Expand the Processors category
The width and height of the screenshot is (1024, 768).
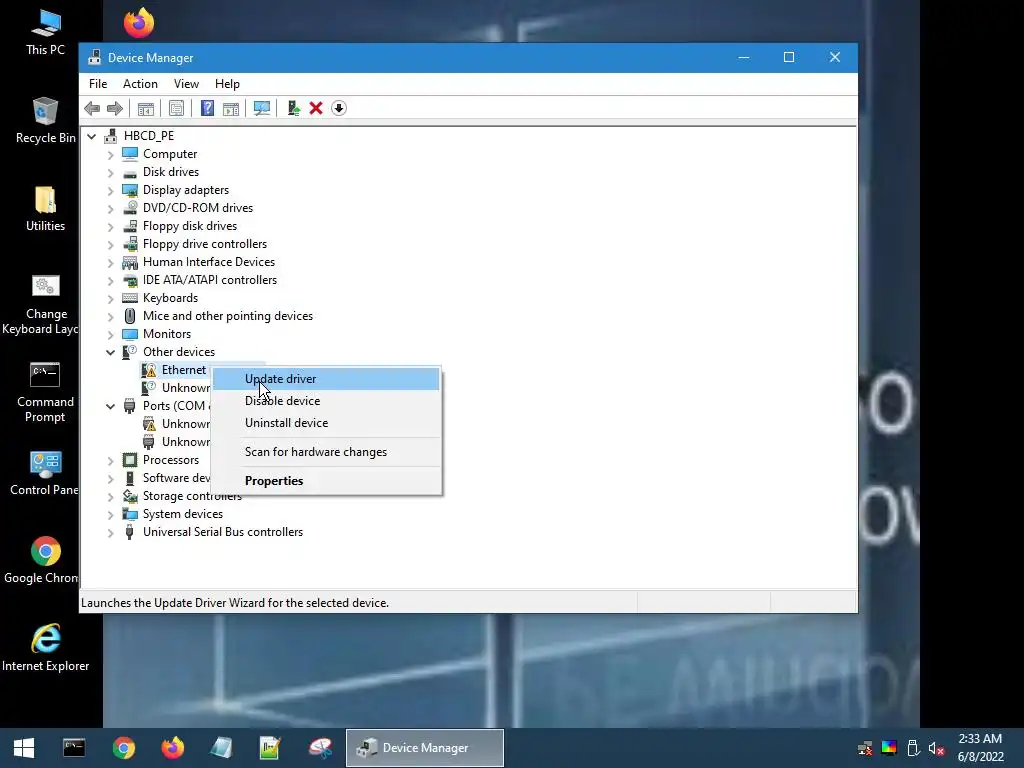click(110, 461)
